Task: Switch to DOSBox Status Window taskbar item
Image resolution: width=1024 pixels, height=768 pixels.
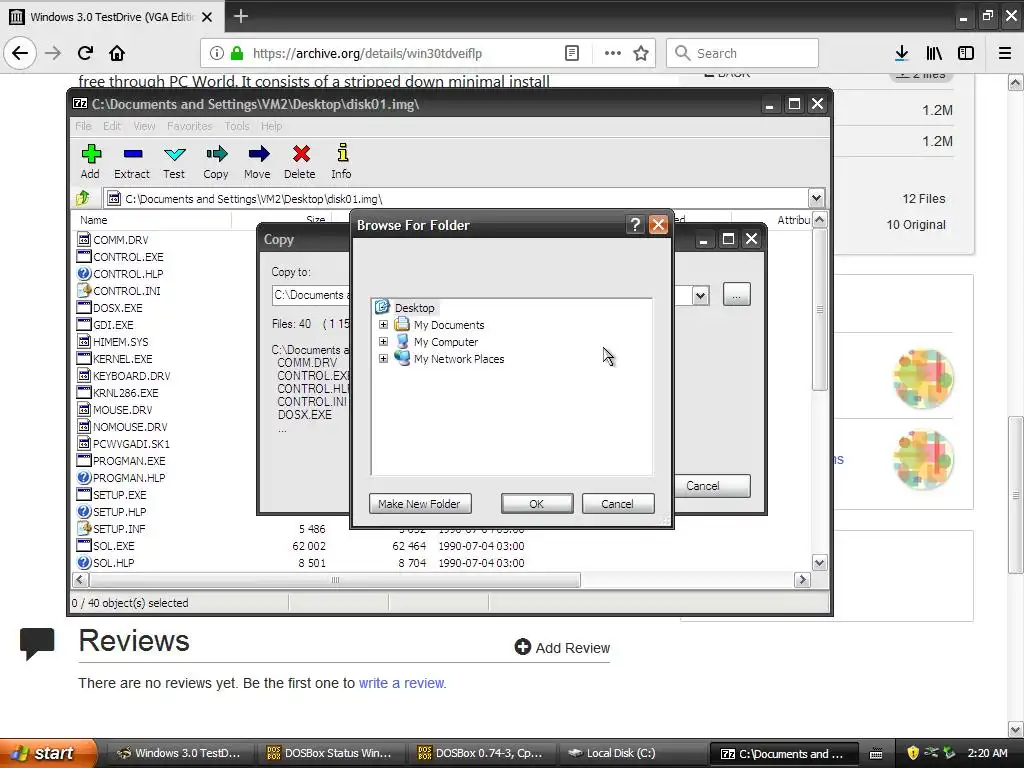Action: pyautogui.click(x=330, y=753)
